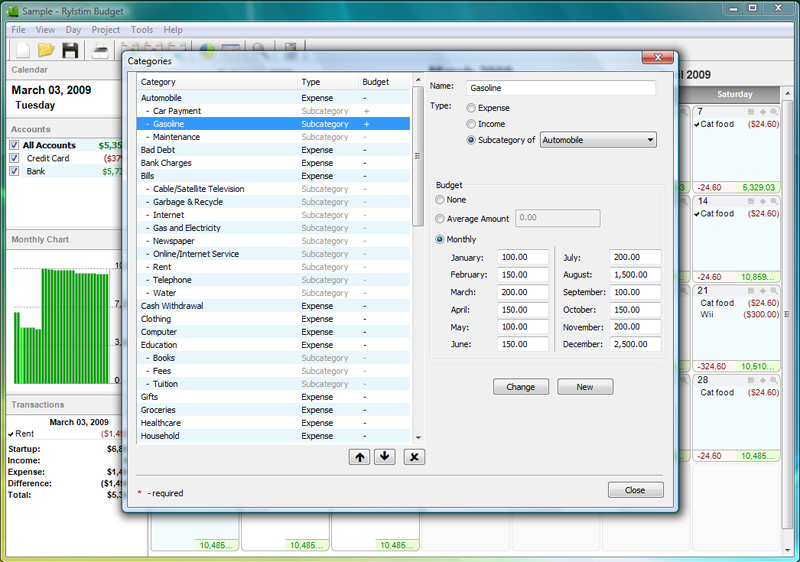Screen dimensions: 800x562
Task: Move category up with the up arrow
Action: [x=359, y=456]
